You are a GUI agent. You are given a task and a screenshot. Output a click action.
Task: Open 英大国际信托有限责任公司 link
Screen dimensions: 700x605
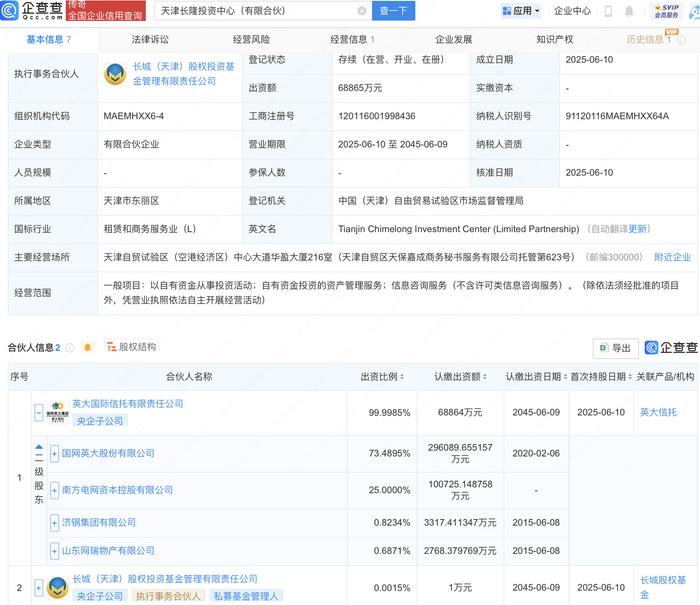(128, 404)
